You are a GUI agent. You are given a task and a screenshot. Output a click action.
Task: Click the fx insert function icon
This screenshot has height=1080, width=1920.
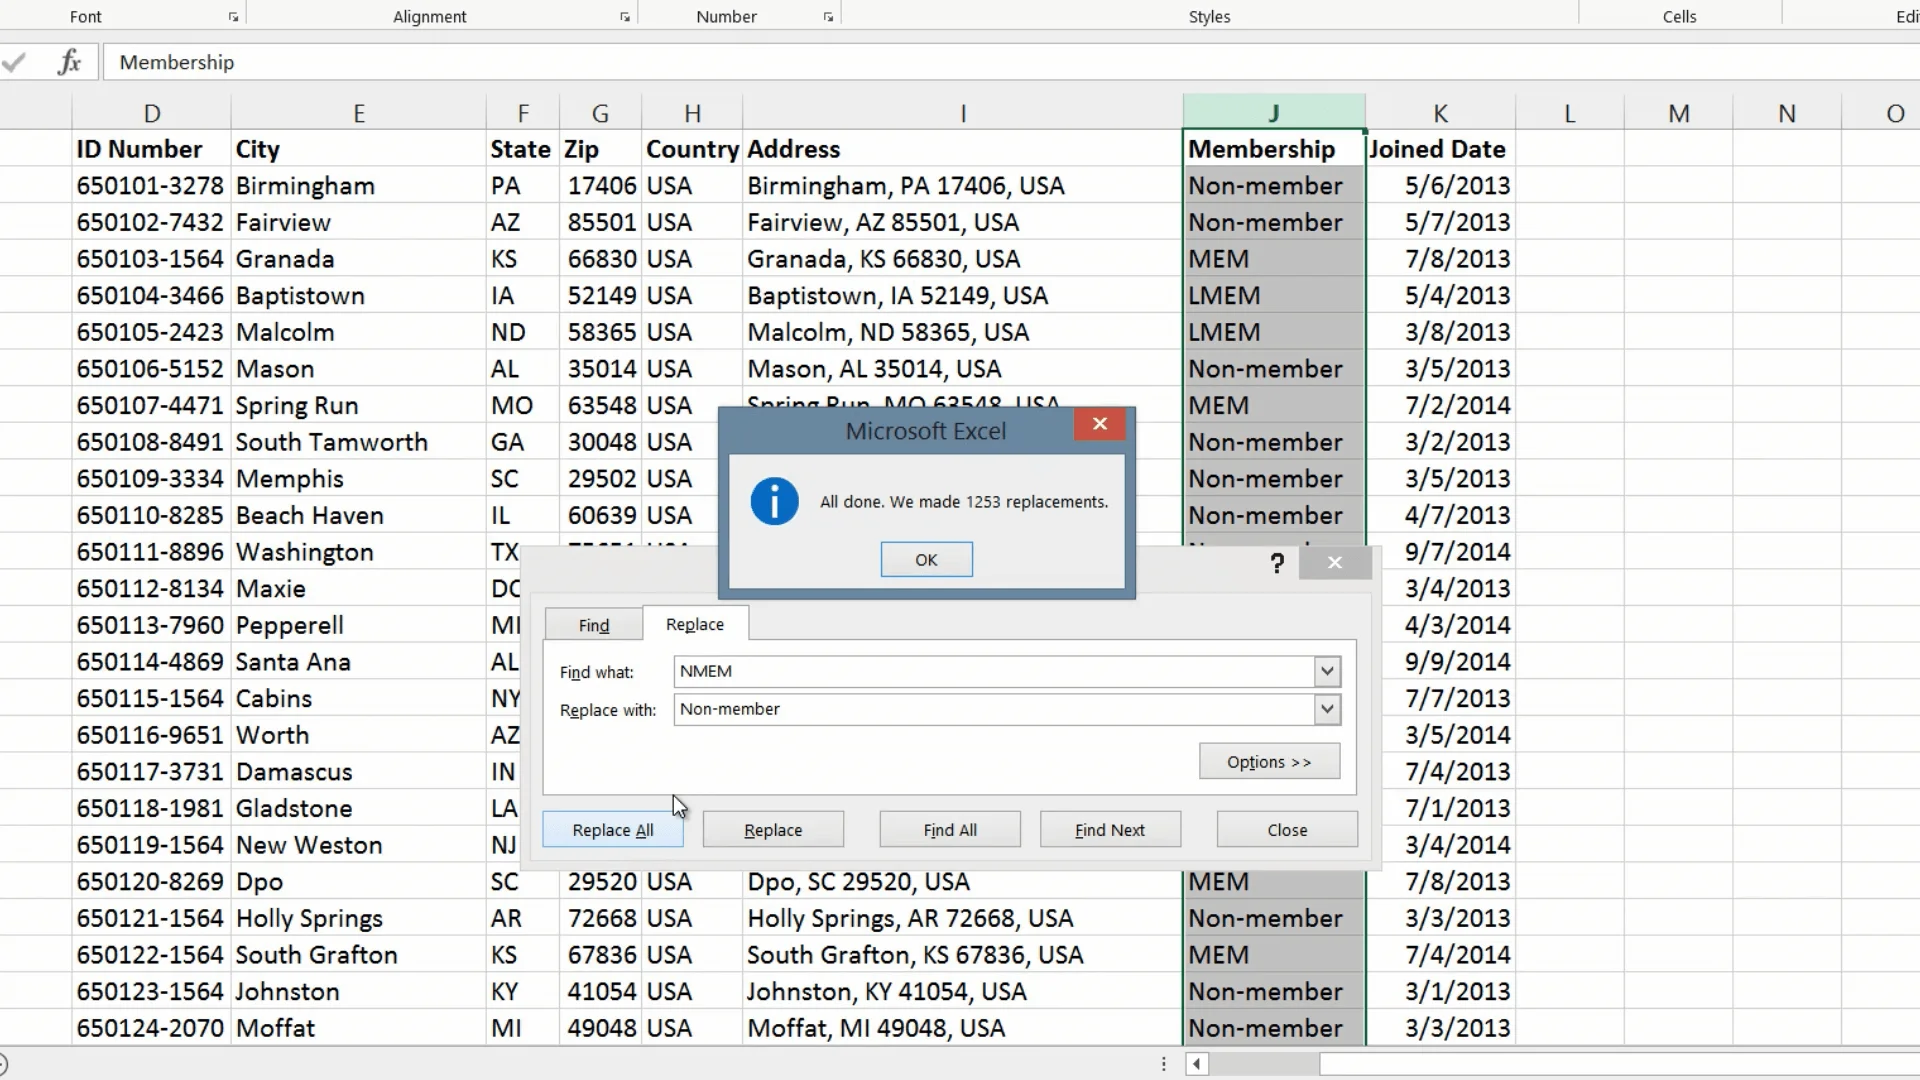pos(69,62)
